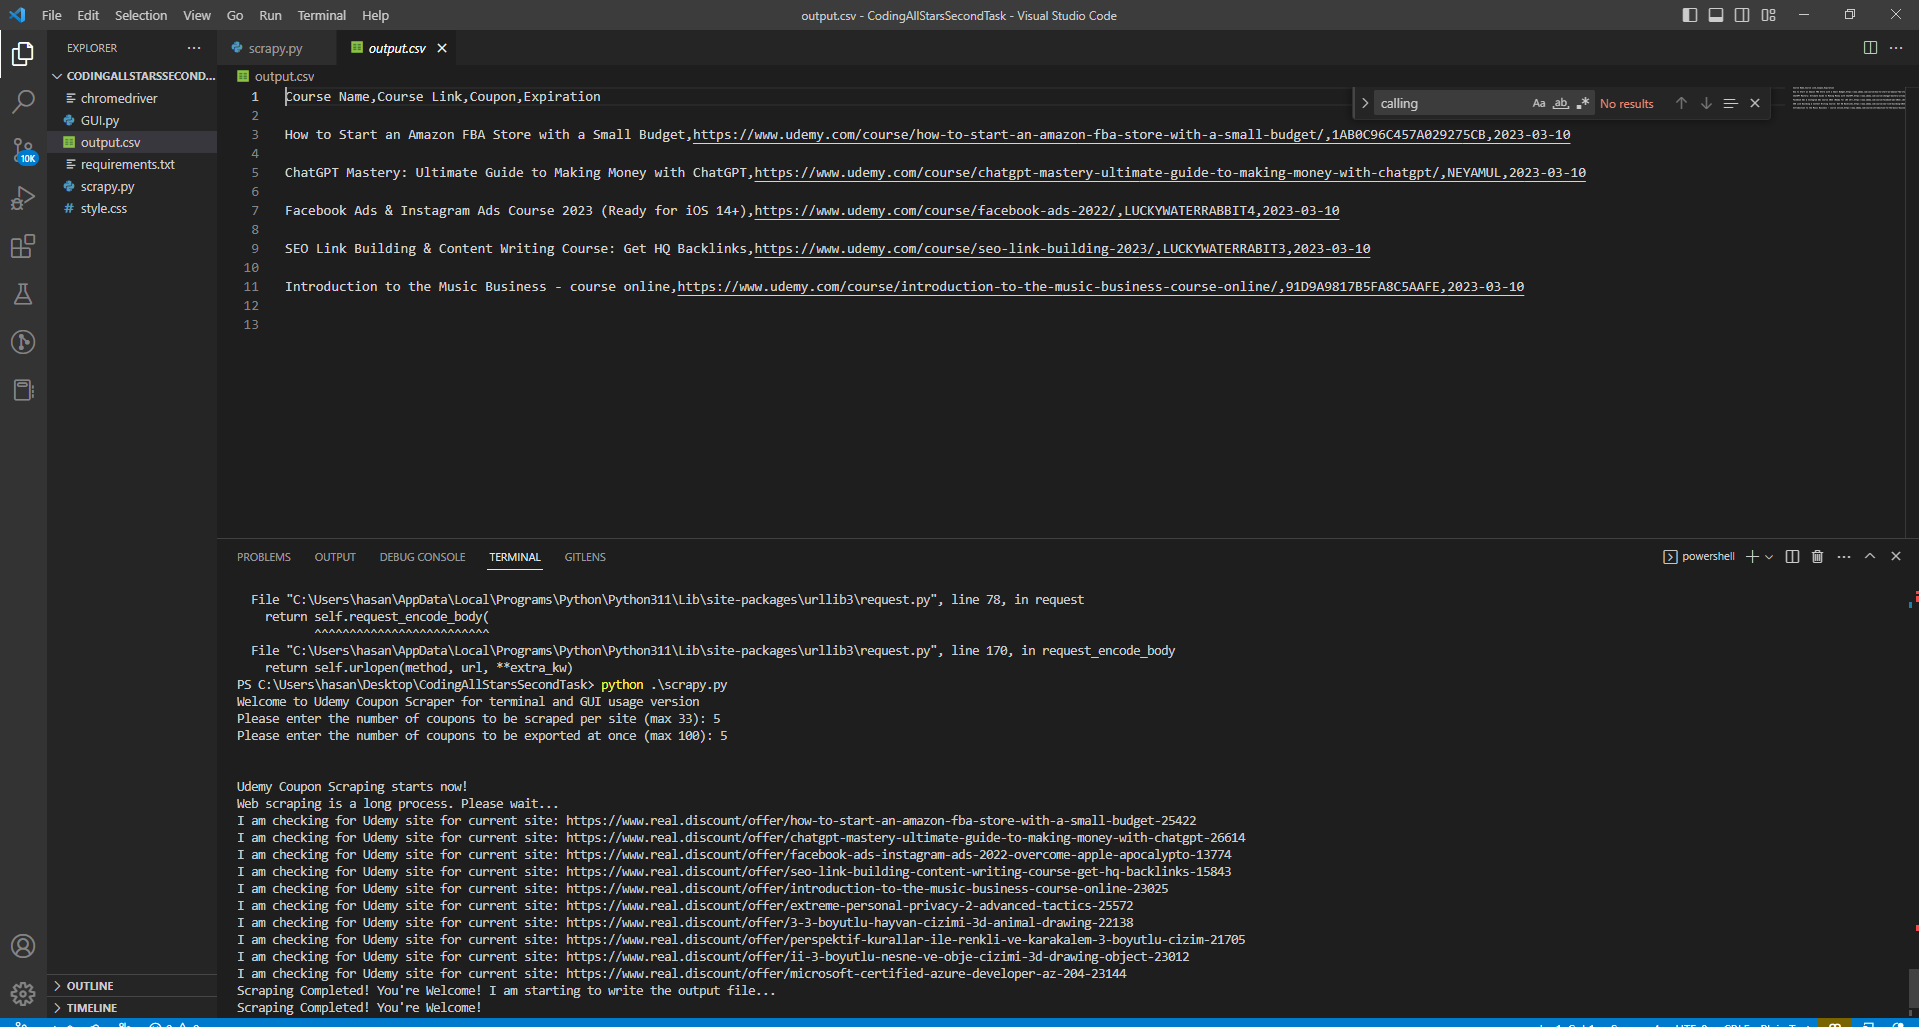Kill the terminal using the trash icon

click(x=1817, y=556)
